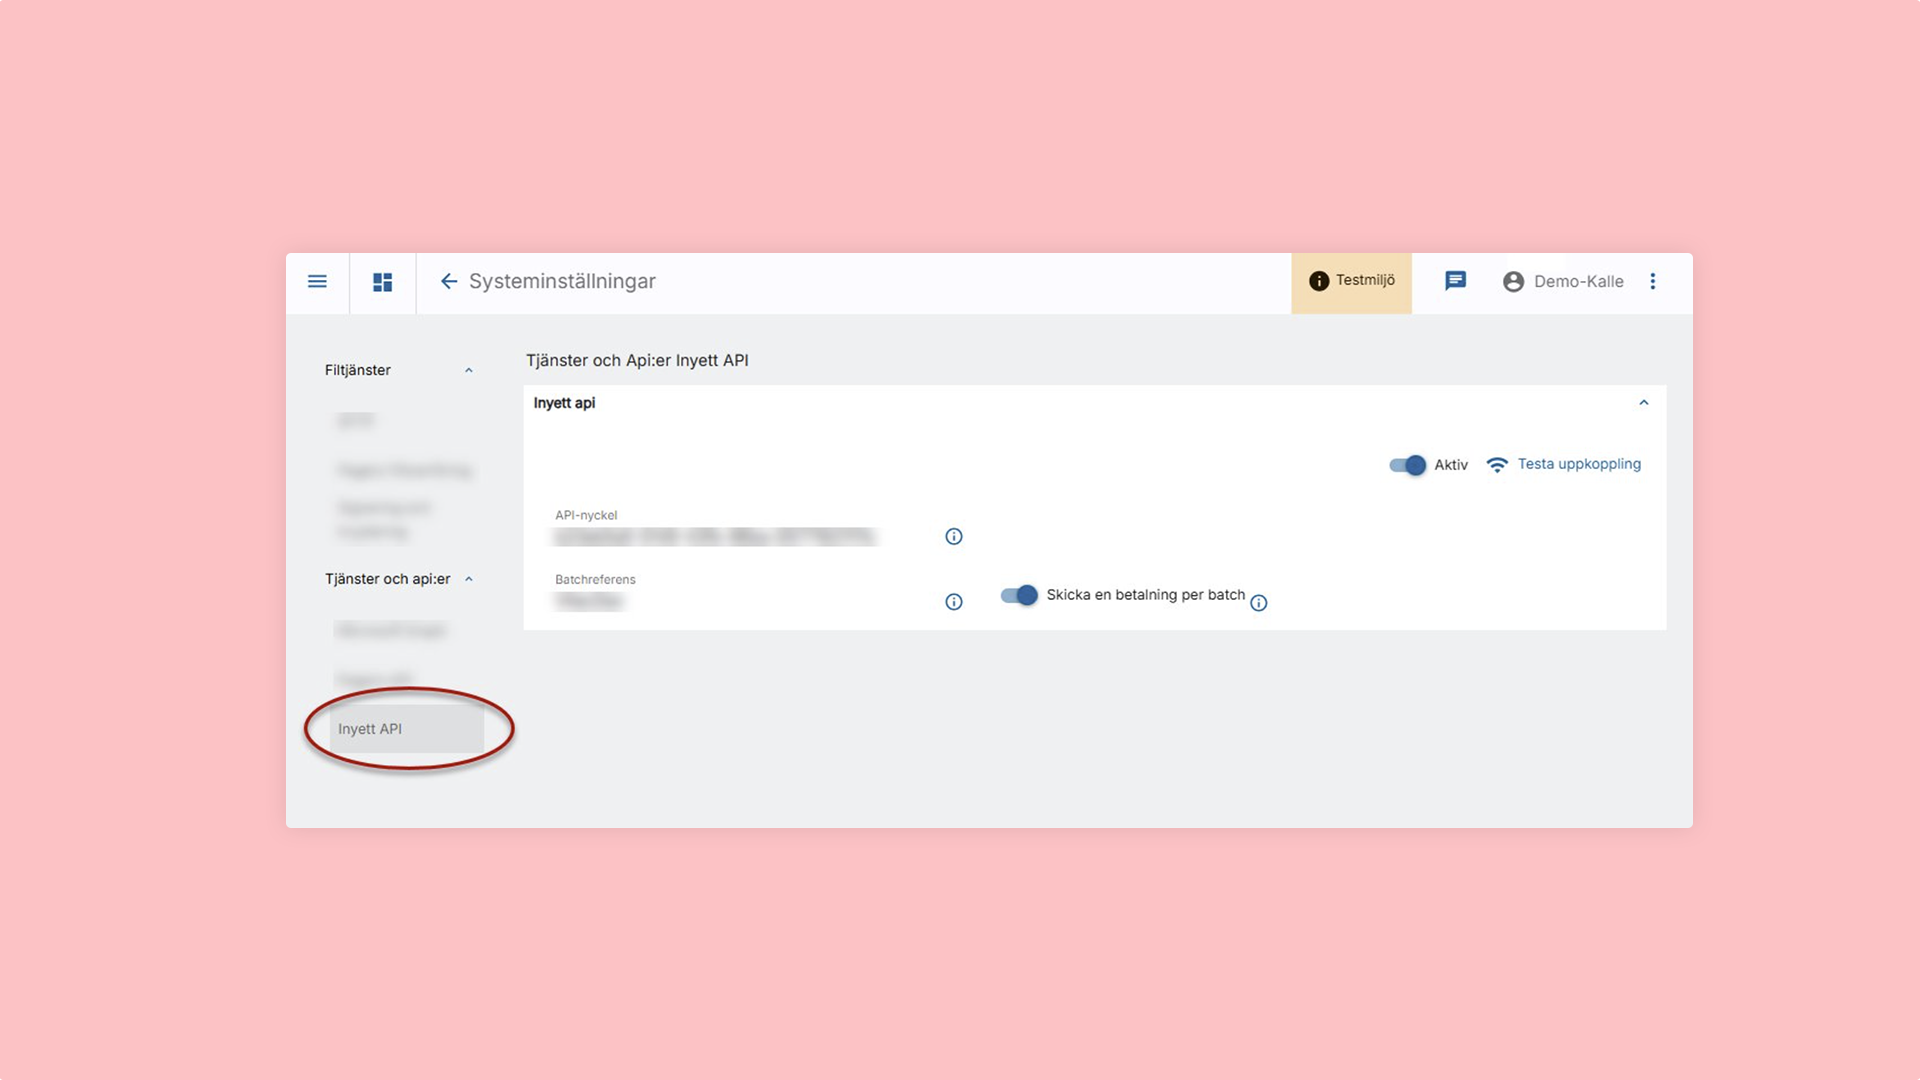1920x1080 pixels.
Task: Collapse the Tjänster och api:er section
Action: 468,579
